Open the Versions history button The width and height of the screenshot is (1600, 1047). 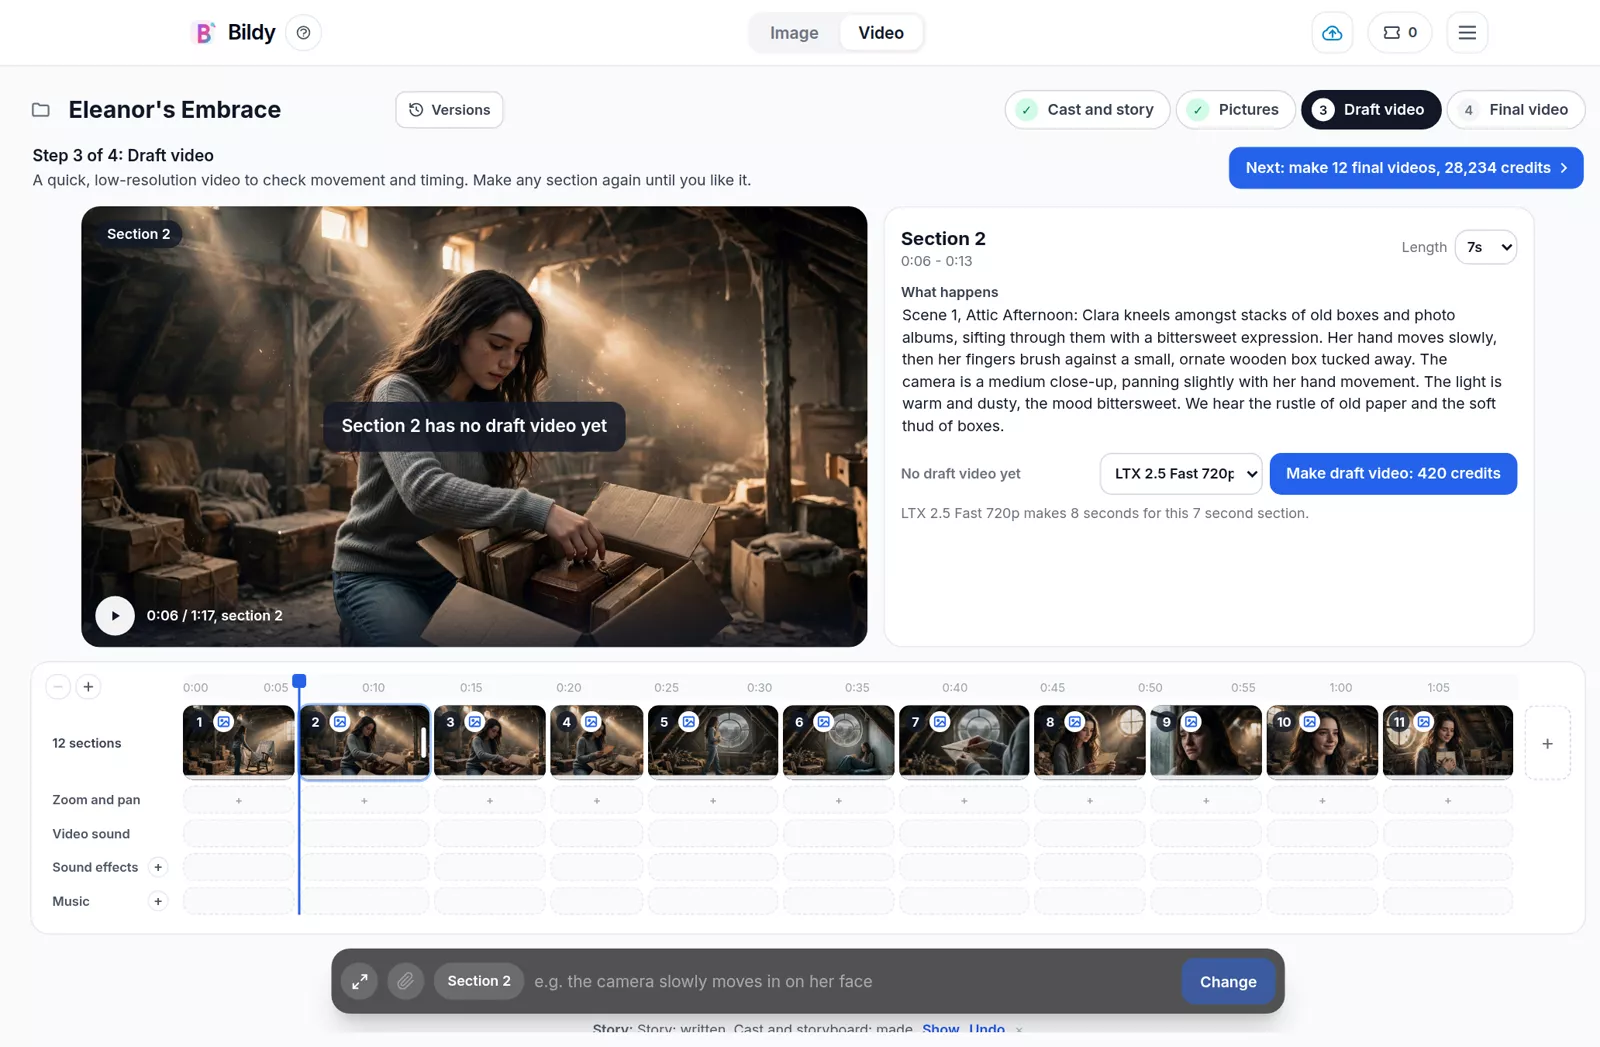(449, 110)
